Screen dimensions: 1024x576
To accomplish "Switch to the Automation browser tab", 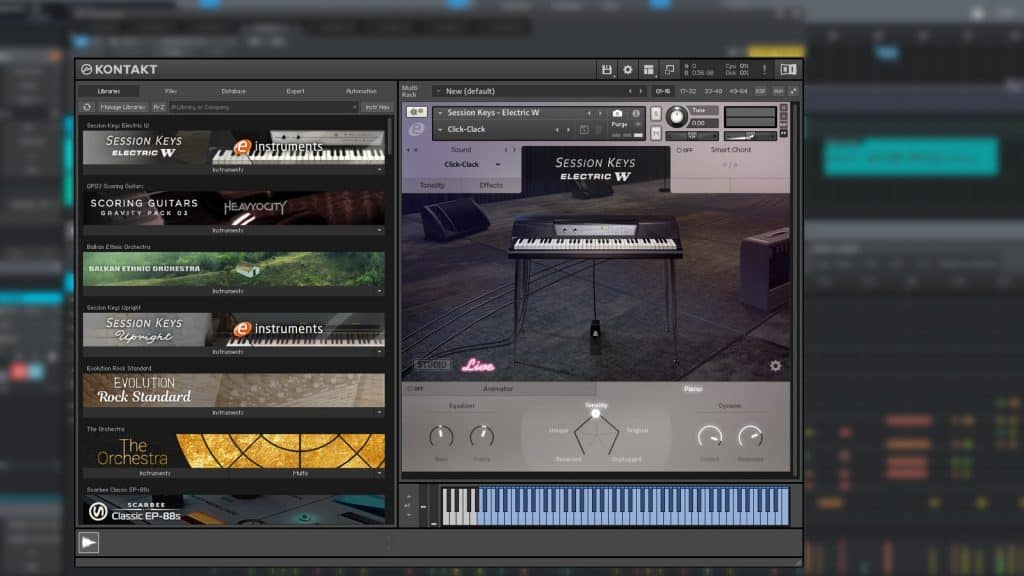I will [360, 91].
